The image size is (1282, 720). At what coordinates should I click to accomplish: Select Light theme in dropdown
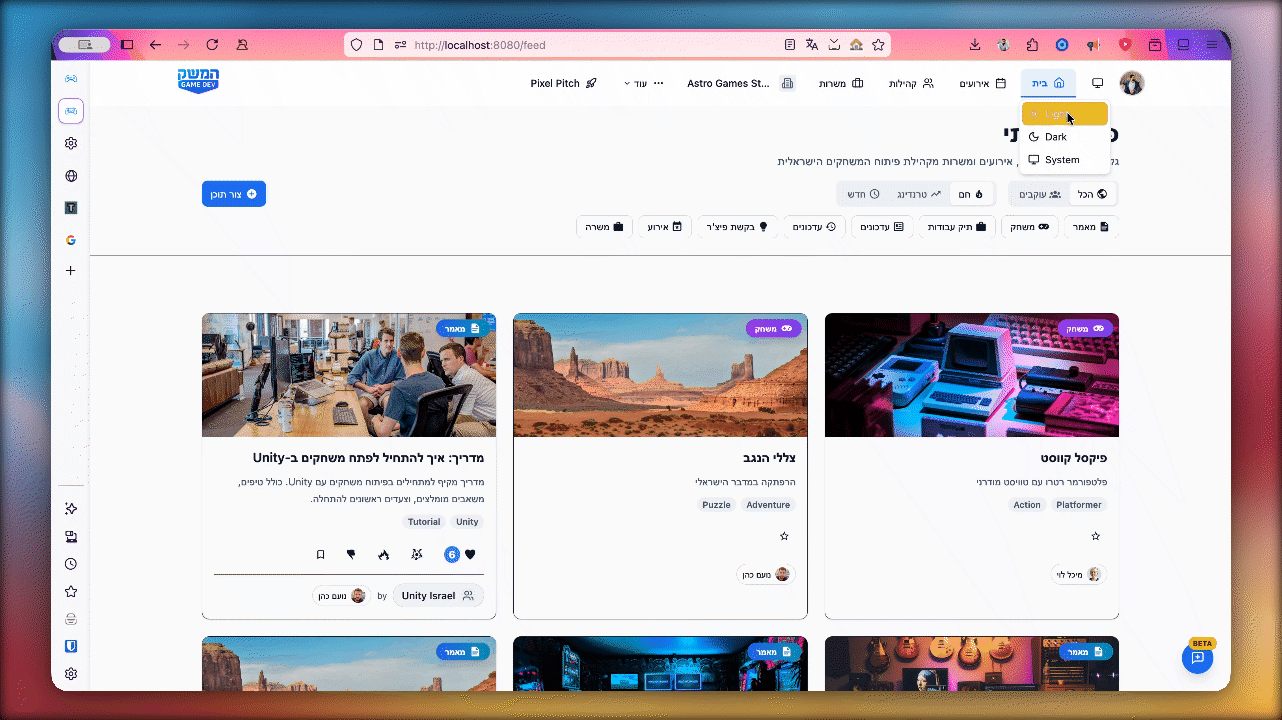[x=1064, y=114]
